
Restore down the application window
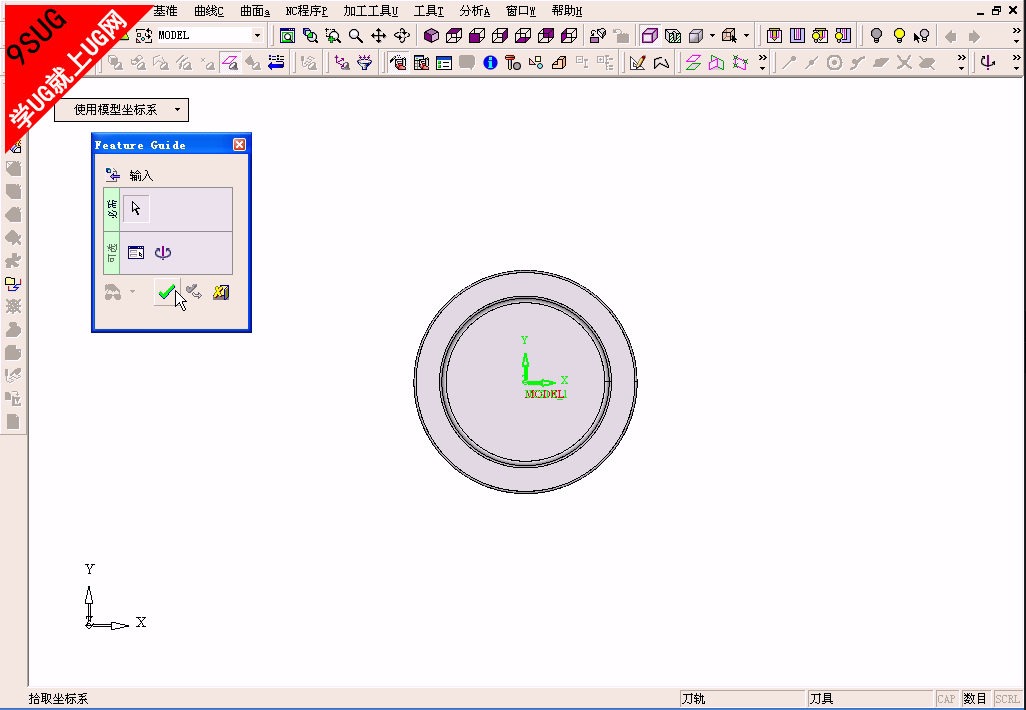(997, 10)
